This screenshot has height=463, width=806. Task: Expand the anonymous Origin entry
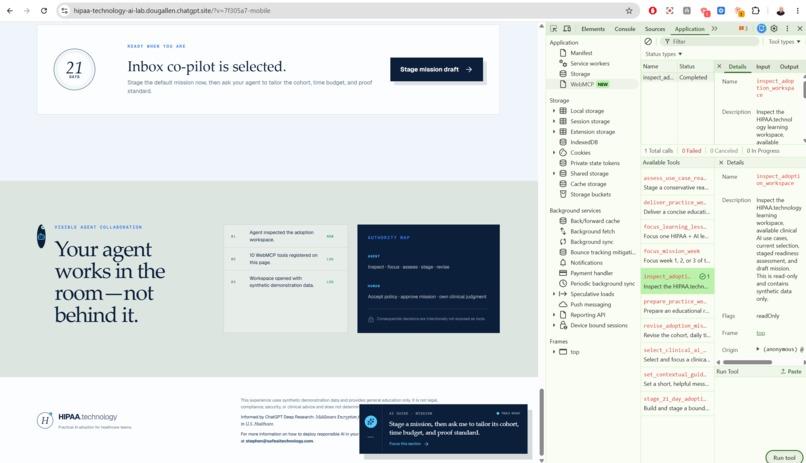(x=758, y=349)
